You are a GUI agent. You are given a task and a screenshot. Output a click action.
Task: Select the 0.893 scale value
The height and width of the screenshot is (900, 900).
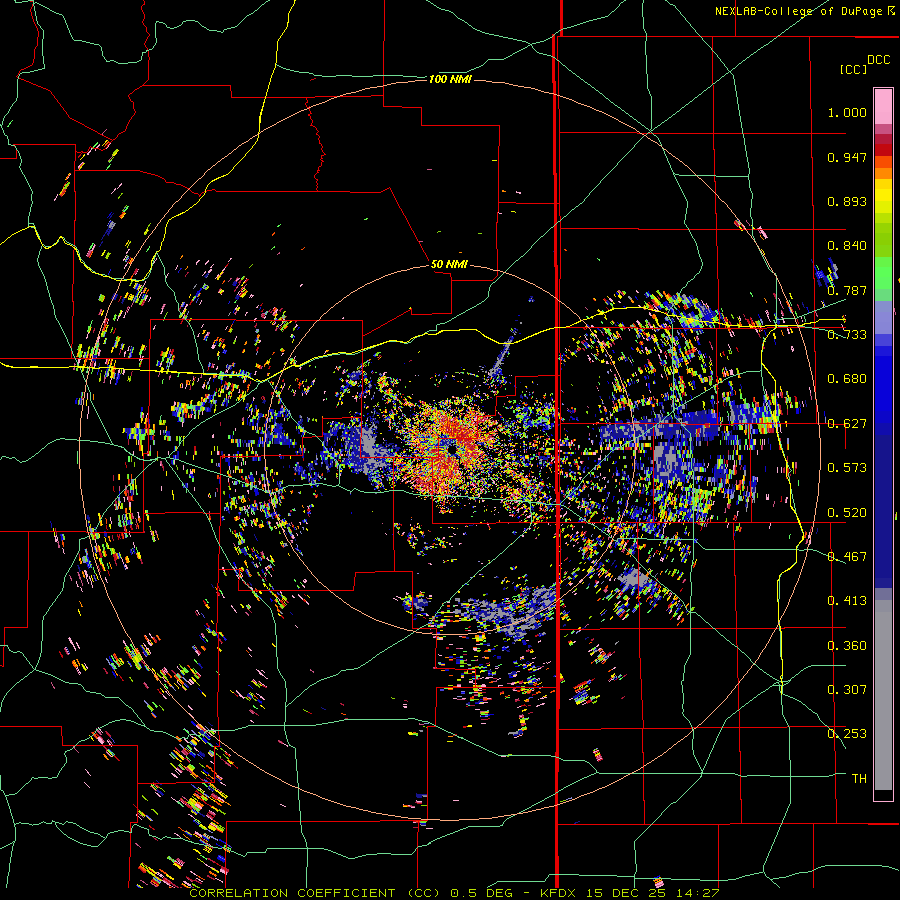[x=847, y=201]
